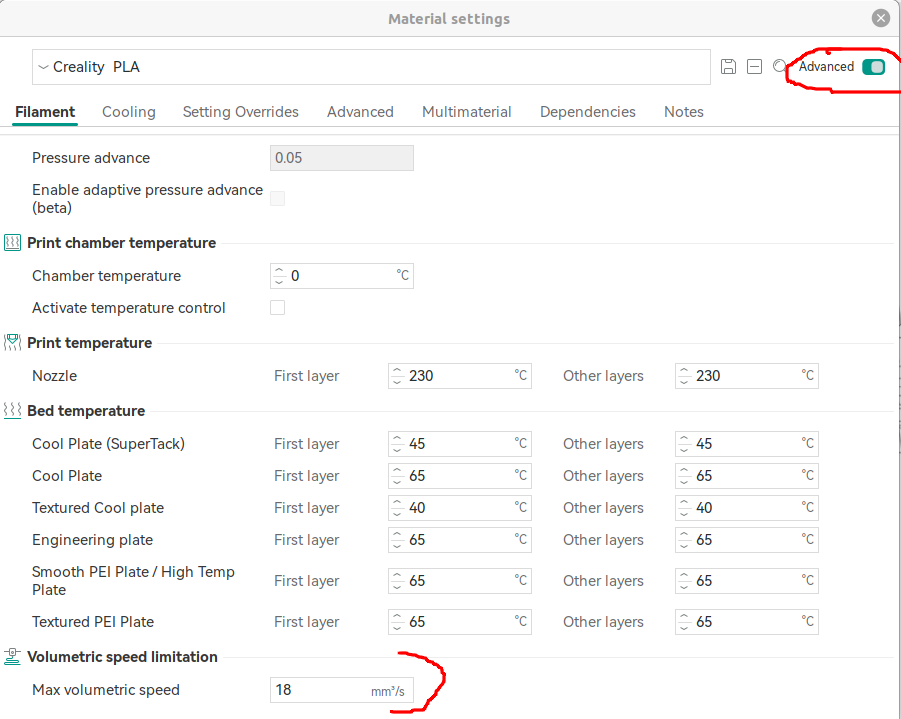Close the Material settings dialog
The height and width of the screenshot is (719, 901).
[x=880, y=18]
